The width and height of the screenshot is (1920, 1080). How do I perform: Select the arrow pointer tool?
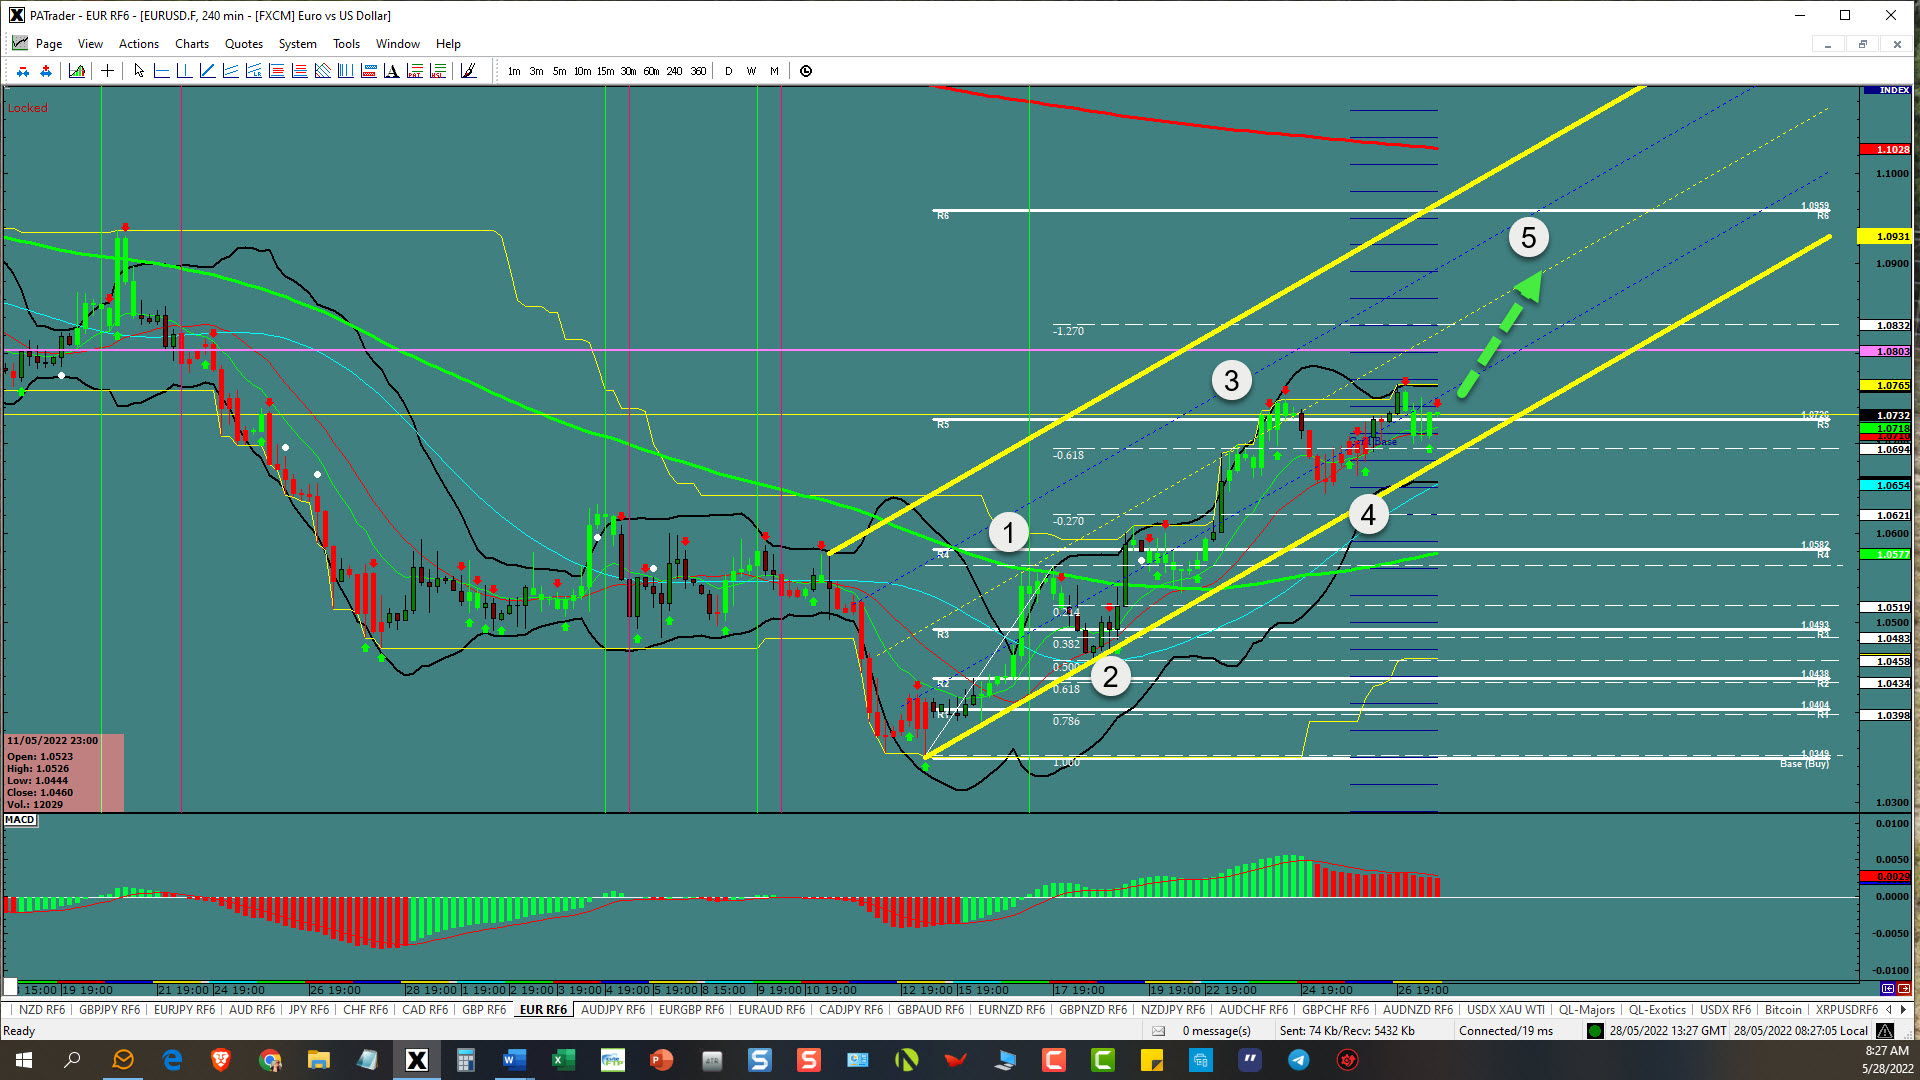coord(139,71)
